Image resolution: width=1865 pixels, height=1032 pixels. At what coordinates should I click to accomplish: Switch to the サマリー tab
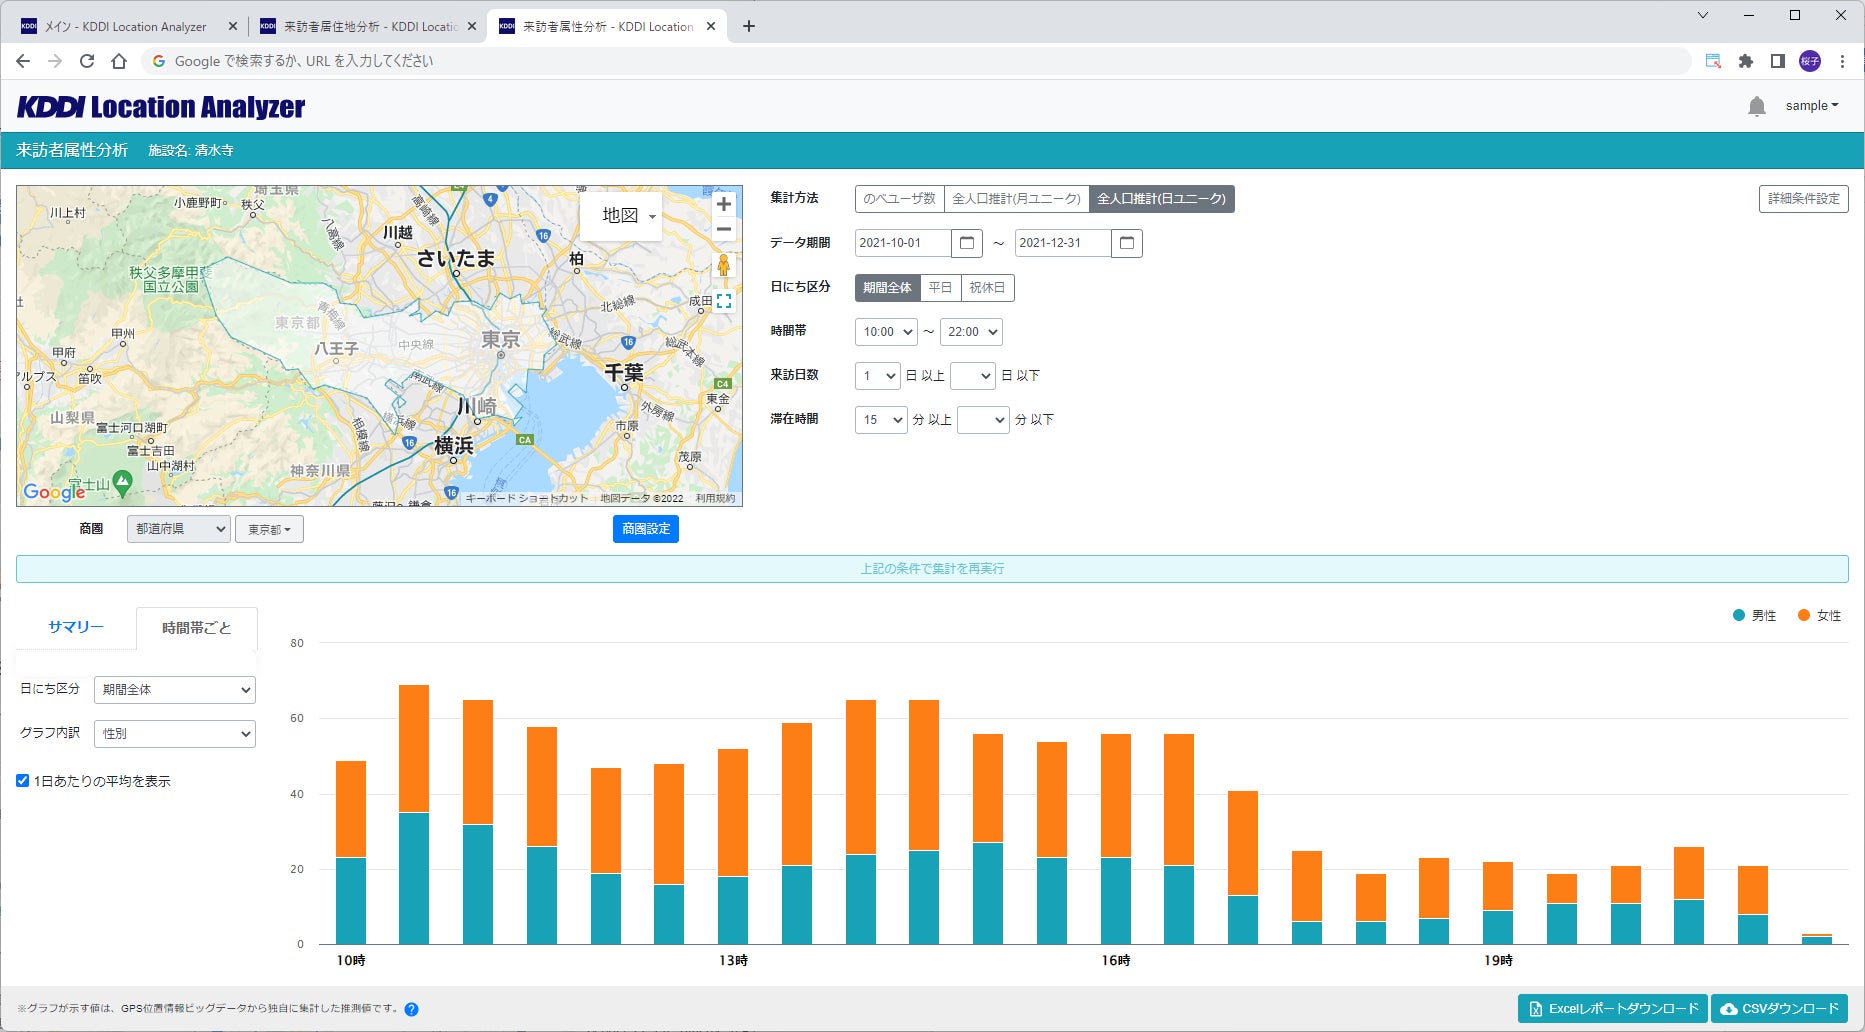(x=76, y=627)
